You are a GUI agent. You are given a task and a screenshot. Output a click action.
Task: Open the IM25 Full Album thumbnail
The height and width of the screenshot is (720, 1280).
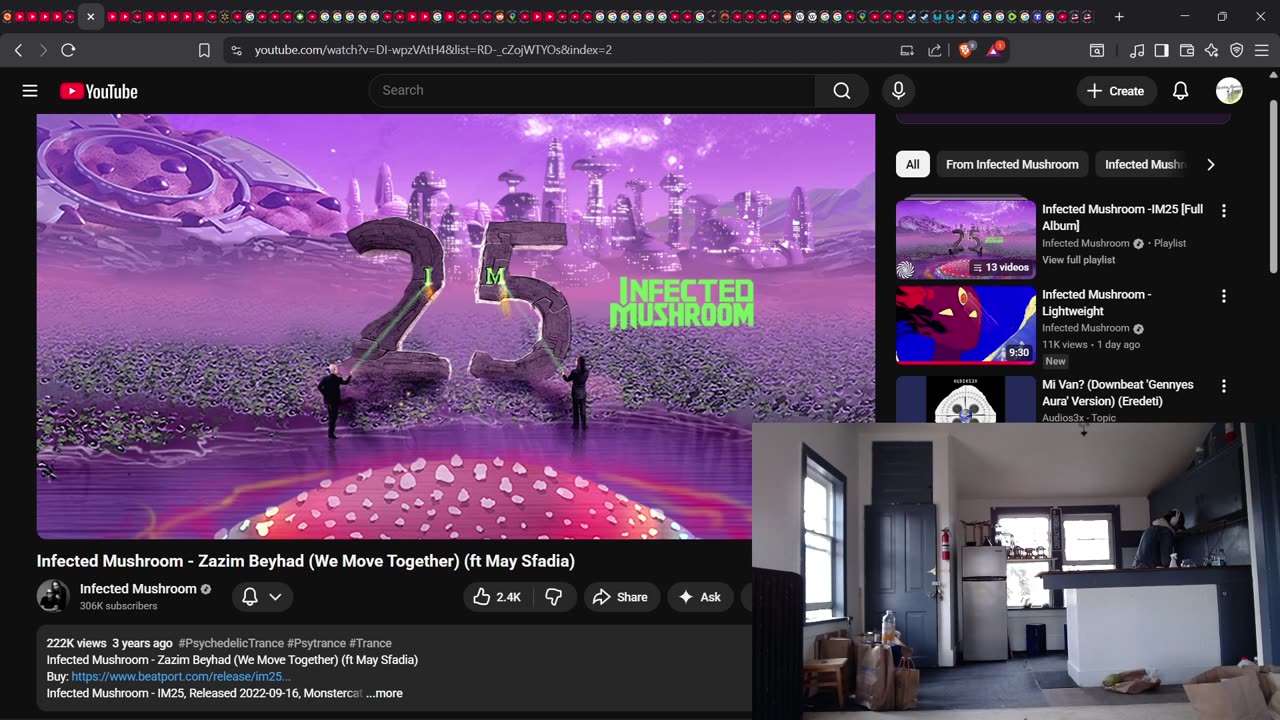(966, 239)
